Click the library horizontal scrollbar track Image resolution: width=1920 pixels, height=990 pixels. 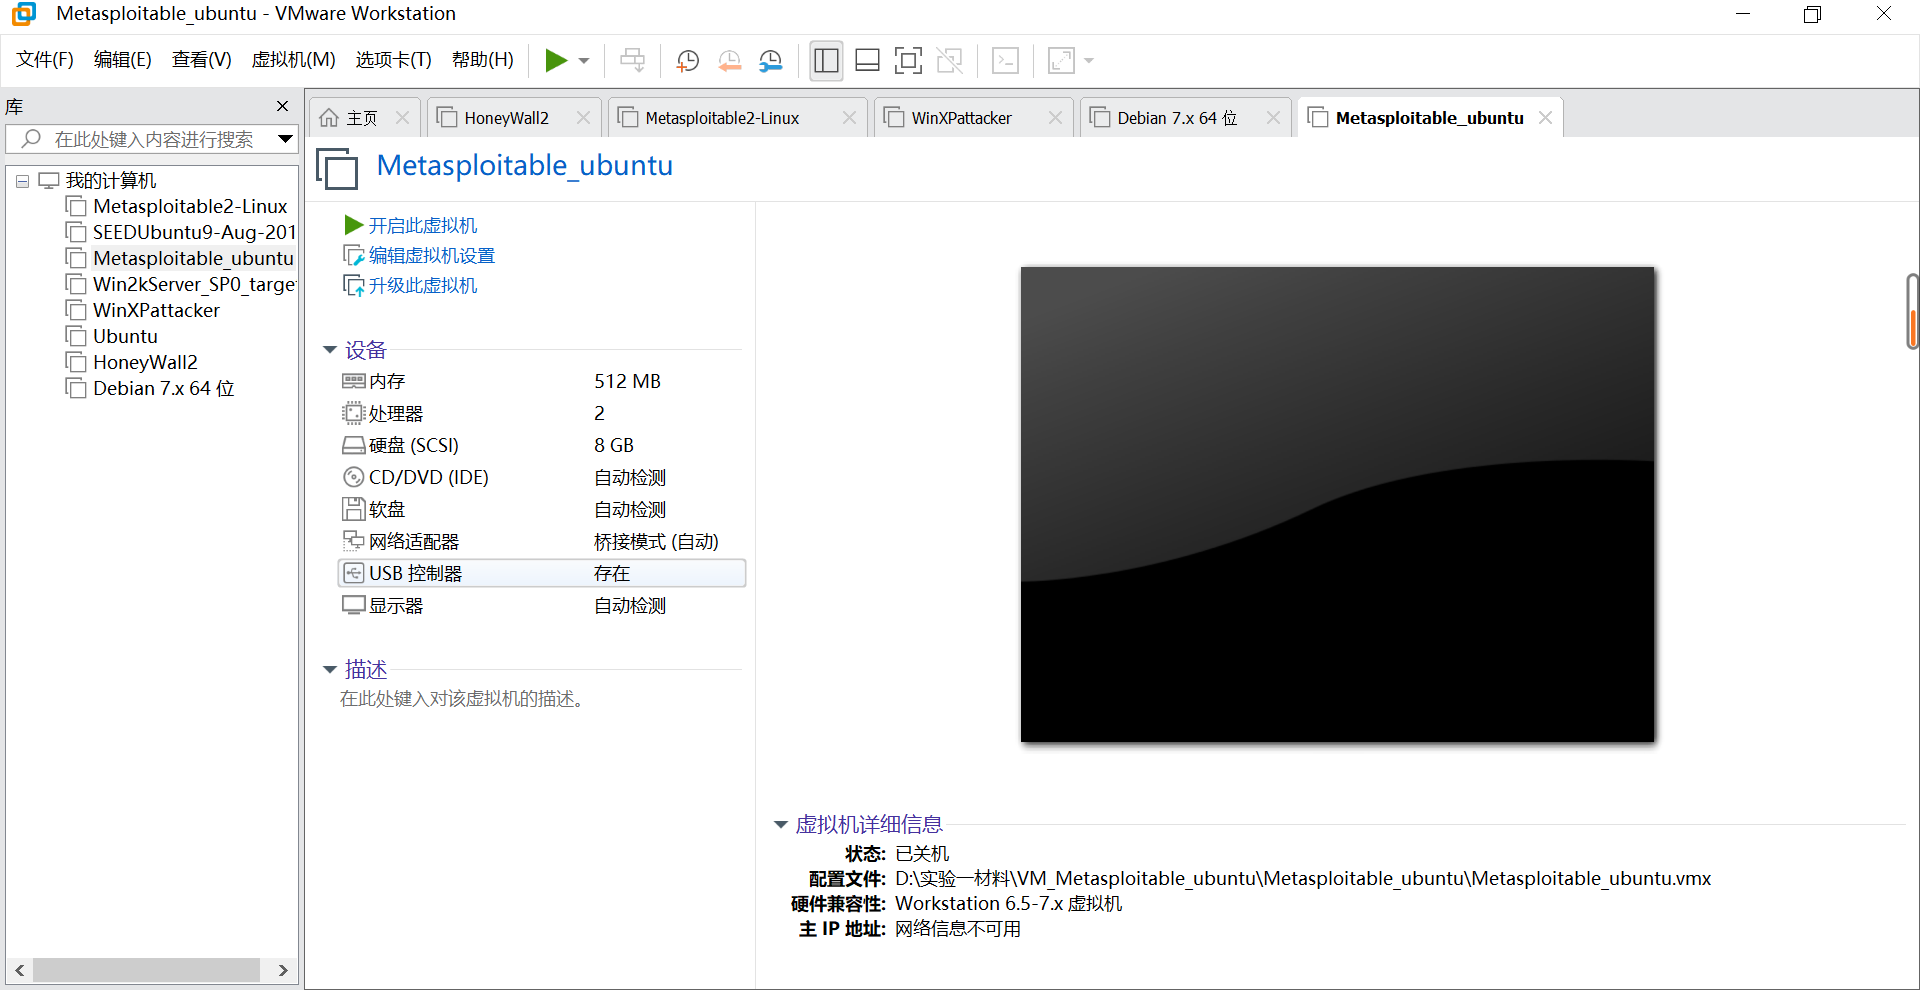pos(146,970)
